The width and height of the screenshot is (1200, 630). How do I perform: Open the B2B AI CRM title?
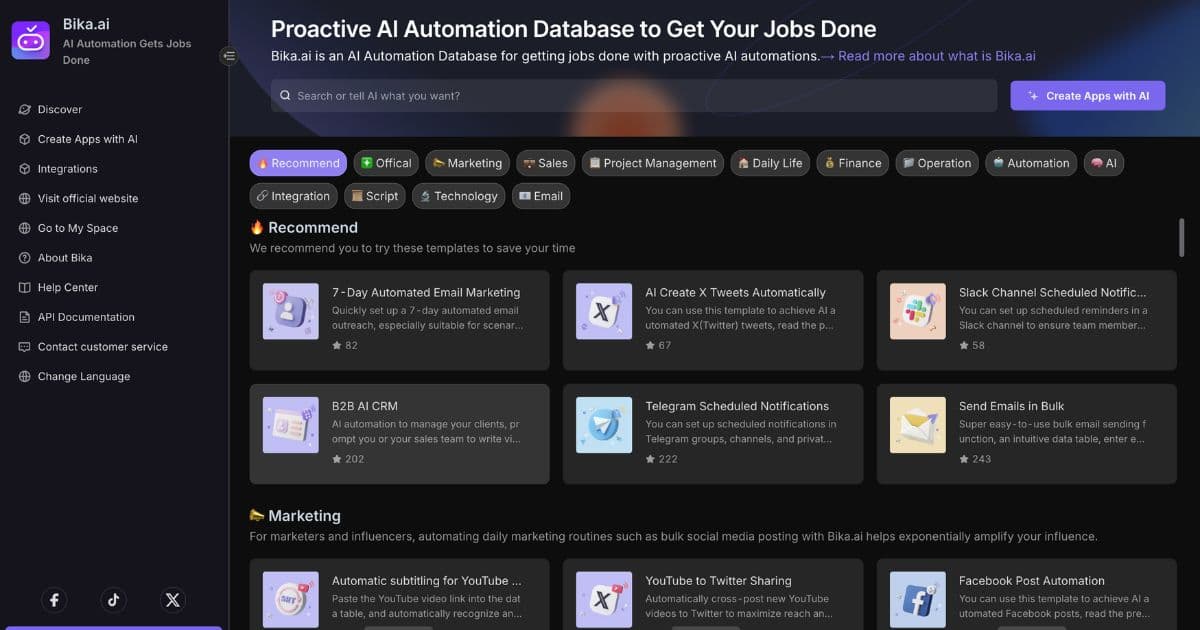pyautogui.click(x=365, y=406)
